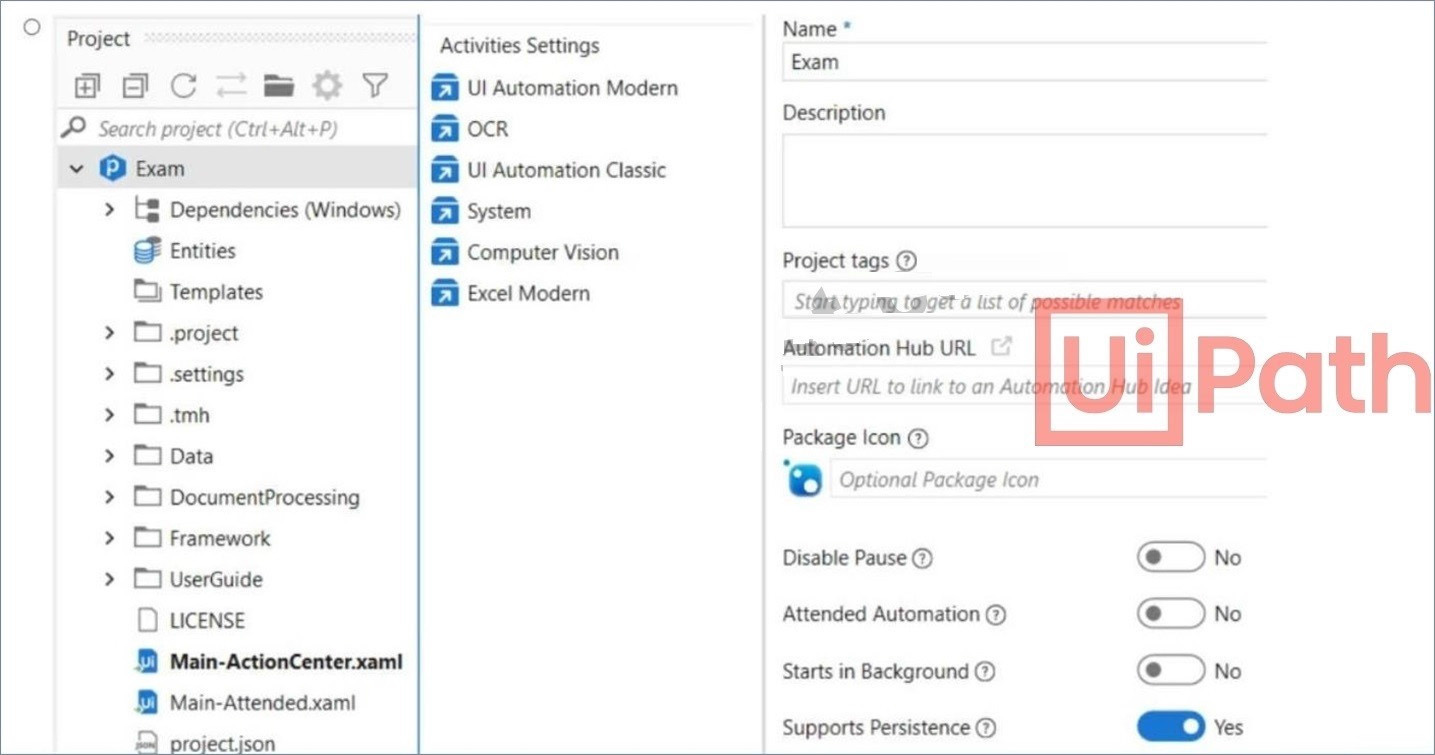1435x755 pixels.
Task: Show help for Supports Persistence
Action: coord(987,728)
